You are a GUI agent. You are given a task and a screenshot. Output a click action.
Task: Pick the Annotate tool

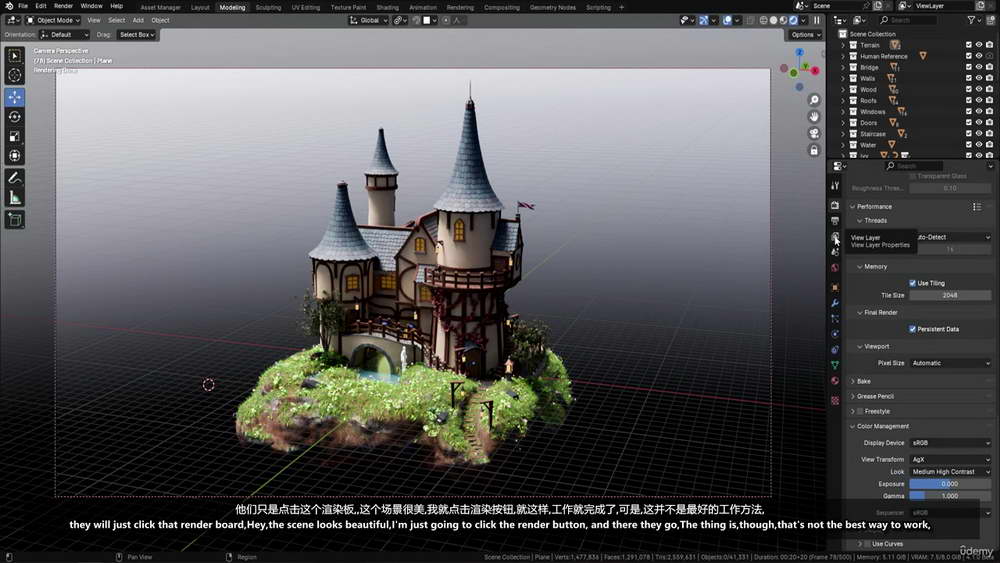[15, 178]
